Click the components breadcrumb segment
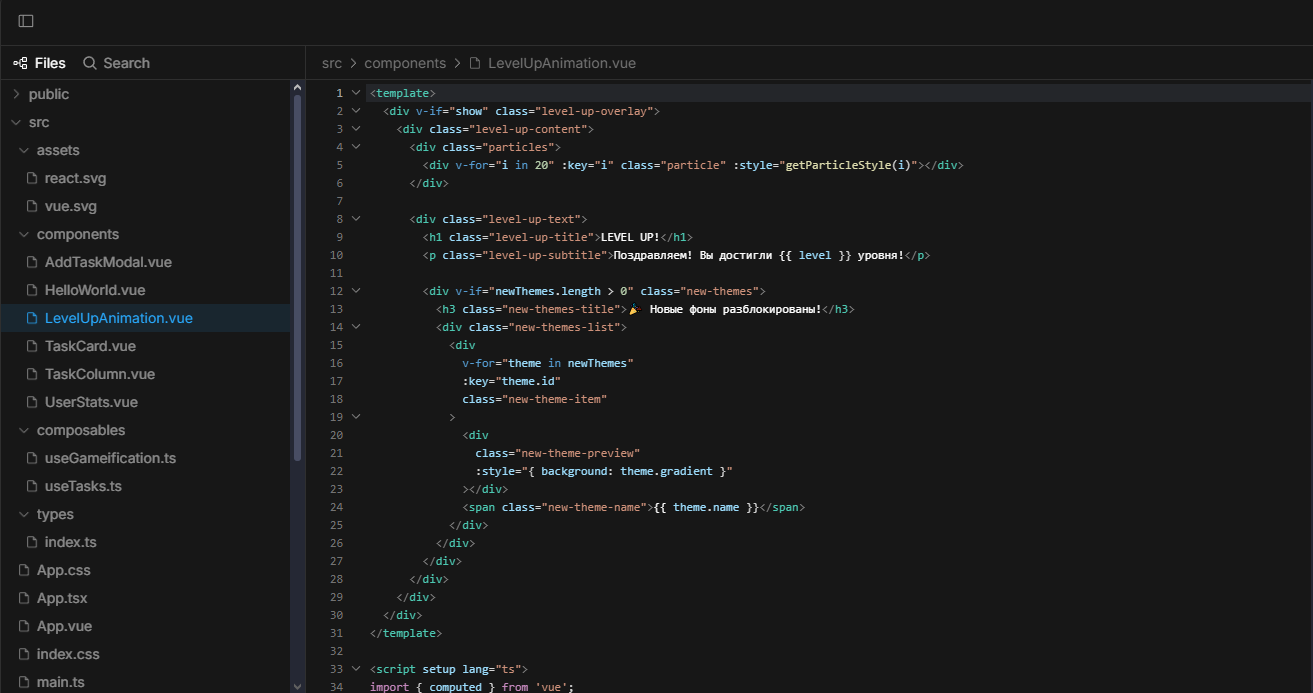This screenshot has width=1313, height=693. [405, 63]
